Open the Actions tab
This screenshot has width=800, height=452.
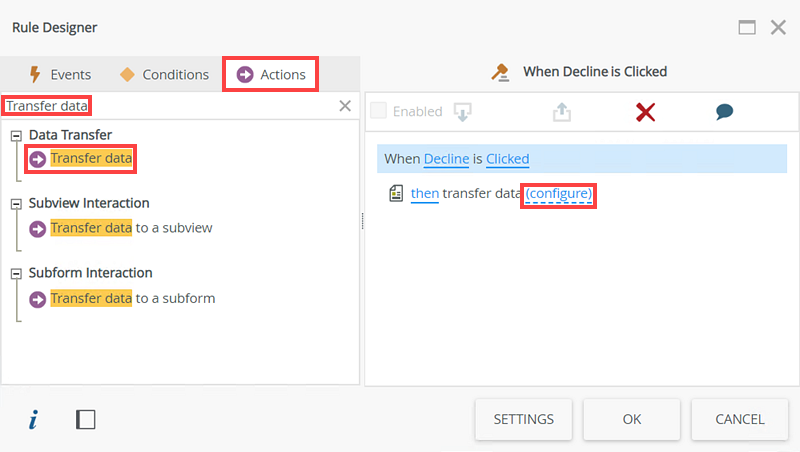pos(271,74)
